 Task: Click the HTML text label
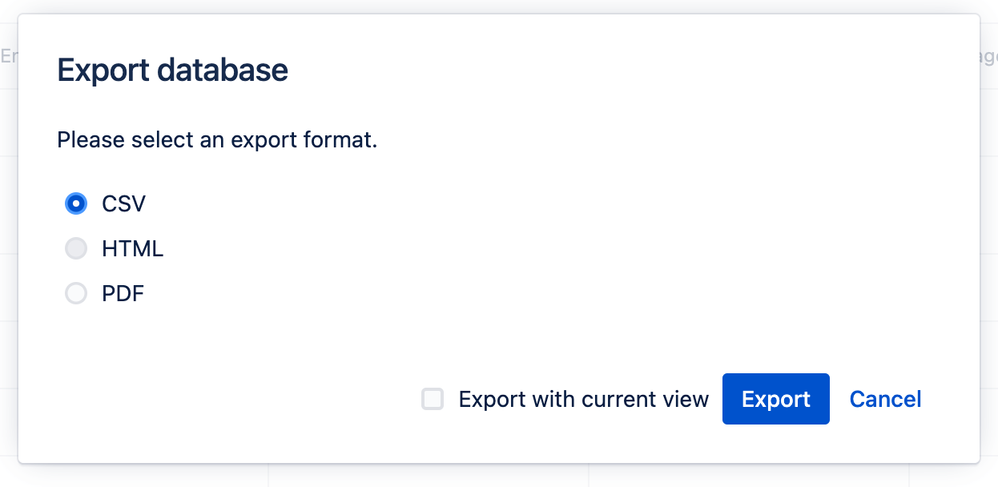coord(132,249)
